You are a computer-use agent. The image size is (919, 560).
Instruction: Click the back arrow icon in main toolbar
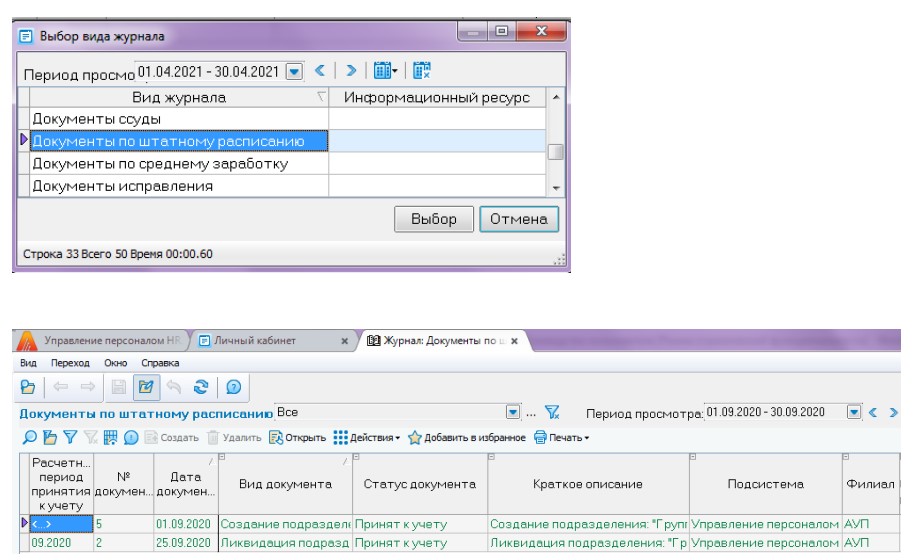point(60,386)
